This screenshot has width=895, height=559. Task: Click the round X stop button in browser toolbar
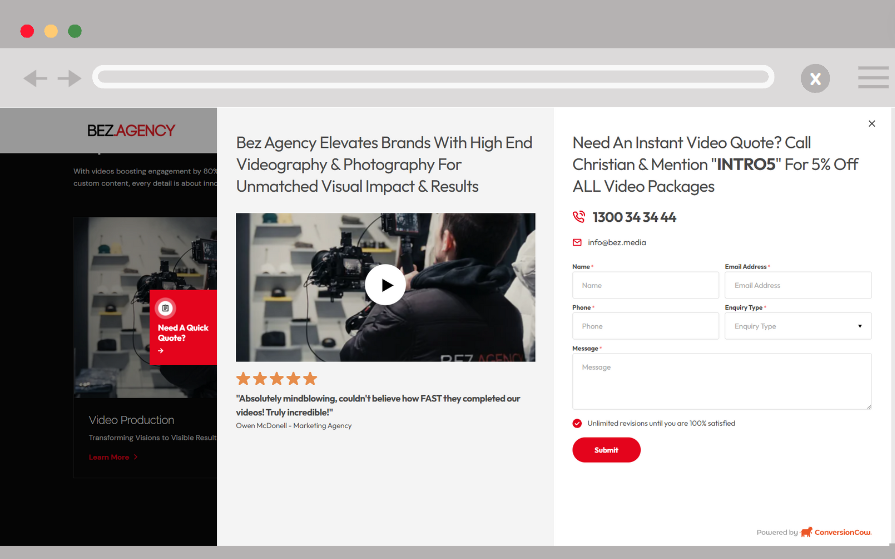(x=815, y=78)
